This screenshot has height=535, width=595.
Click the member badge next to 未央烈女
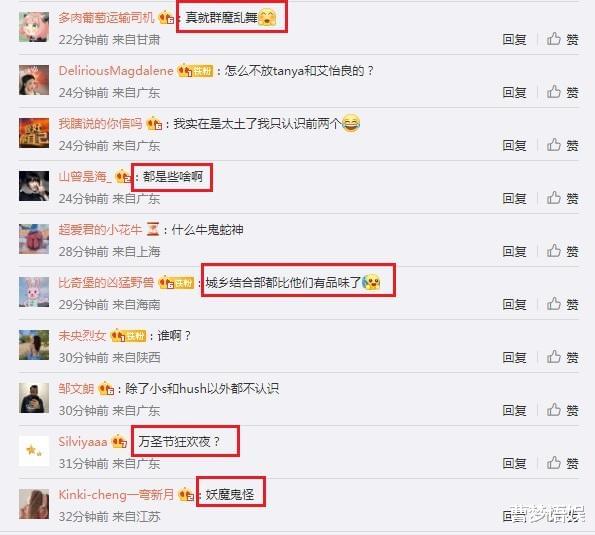(x=128, y=336)
